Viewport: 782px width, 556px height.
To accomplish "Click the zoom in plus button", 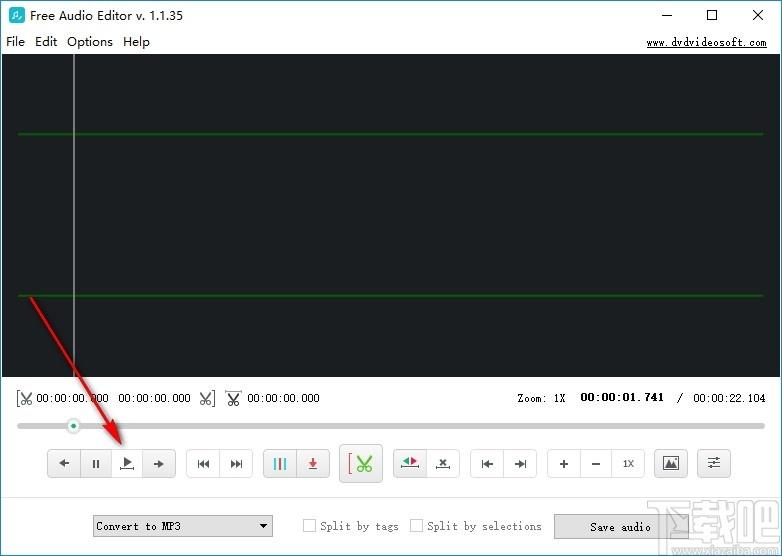I will (x=564, y=464).
